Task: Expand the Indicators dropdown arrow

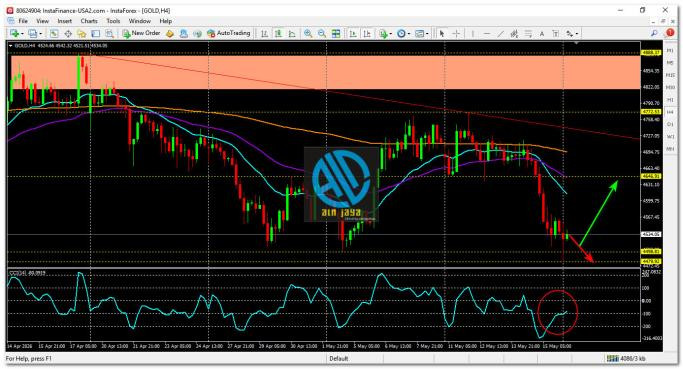Action: (x=391, y=34)
